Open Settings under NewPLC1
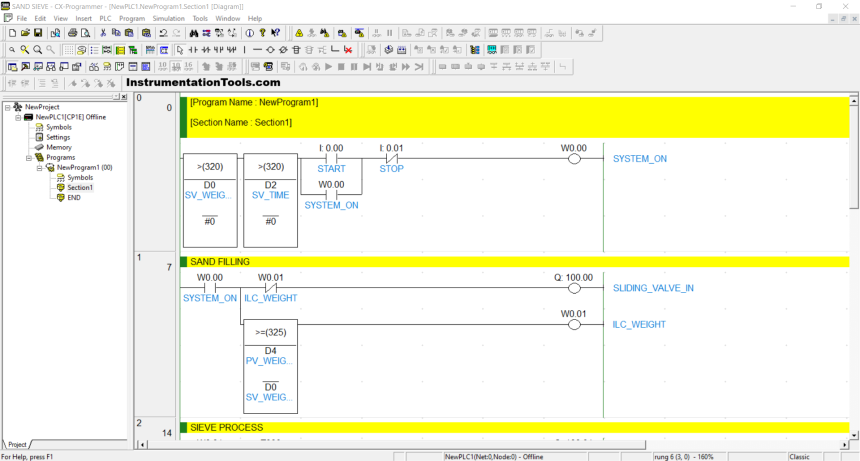The image size is (860, 461). (58, 137)
